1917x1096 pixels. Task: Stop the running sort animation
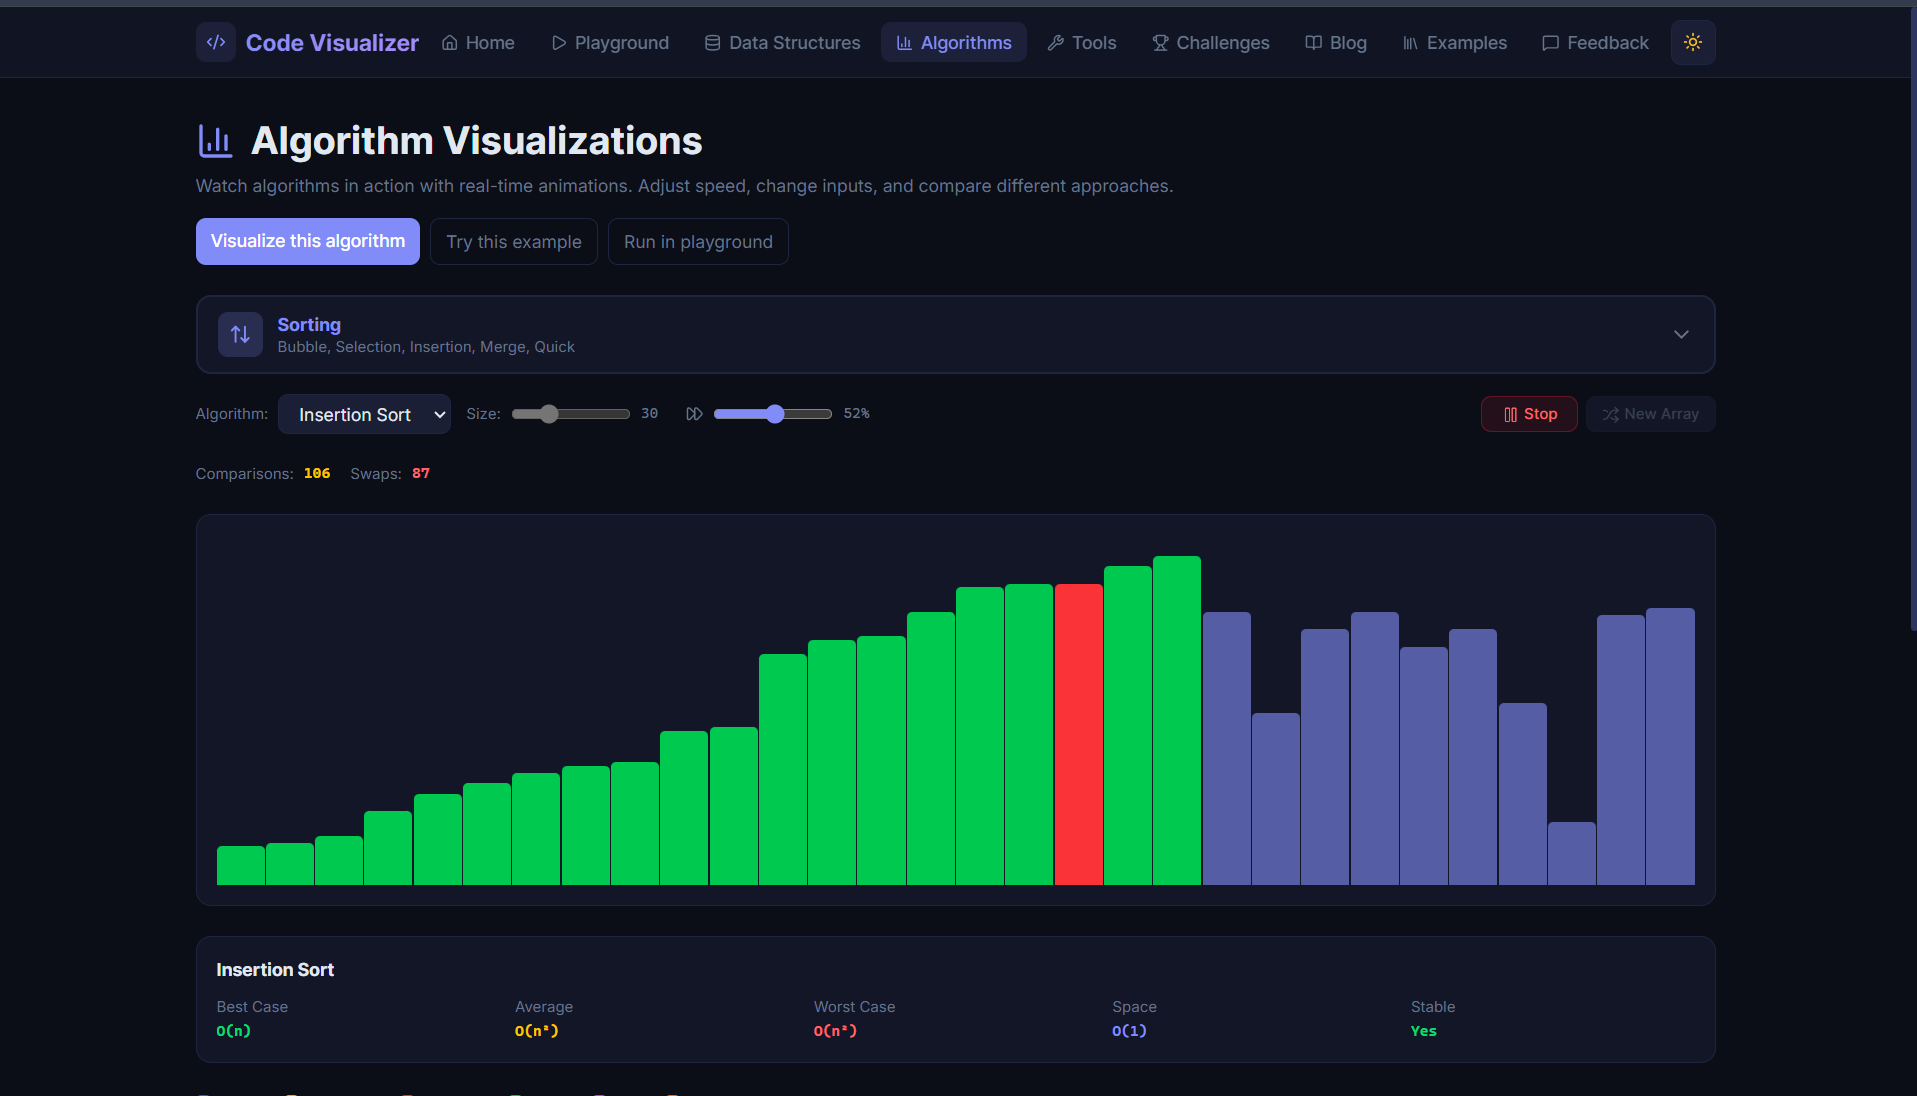1529,414
